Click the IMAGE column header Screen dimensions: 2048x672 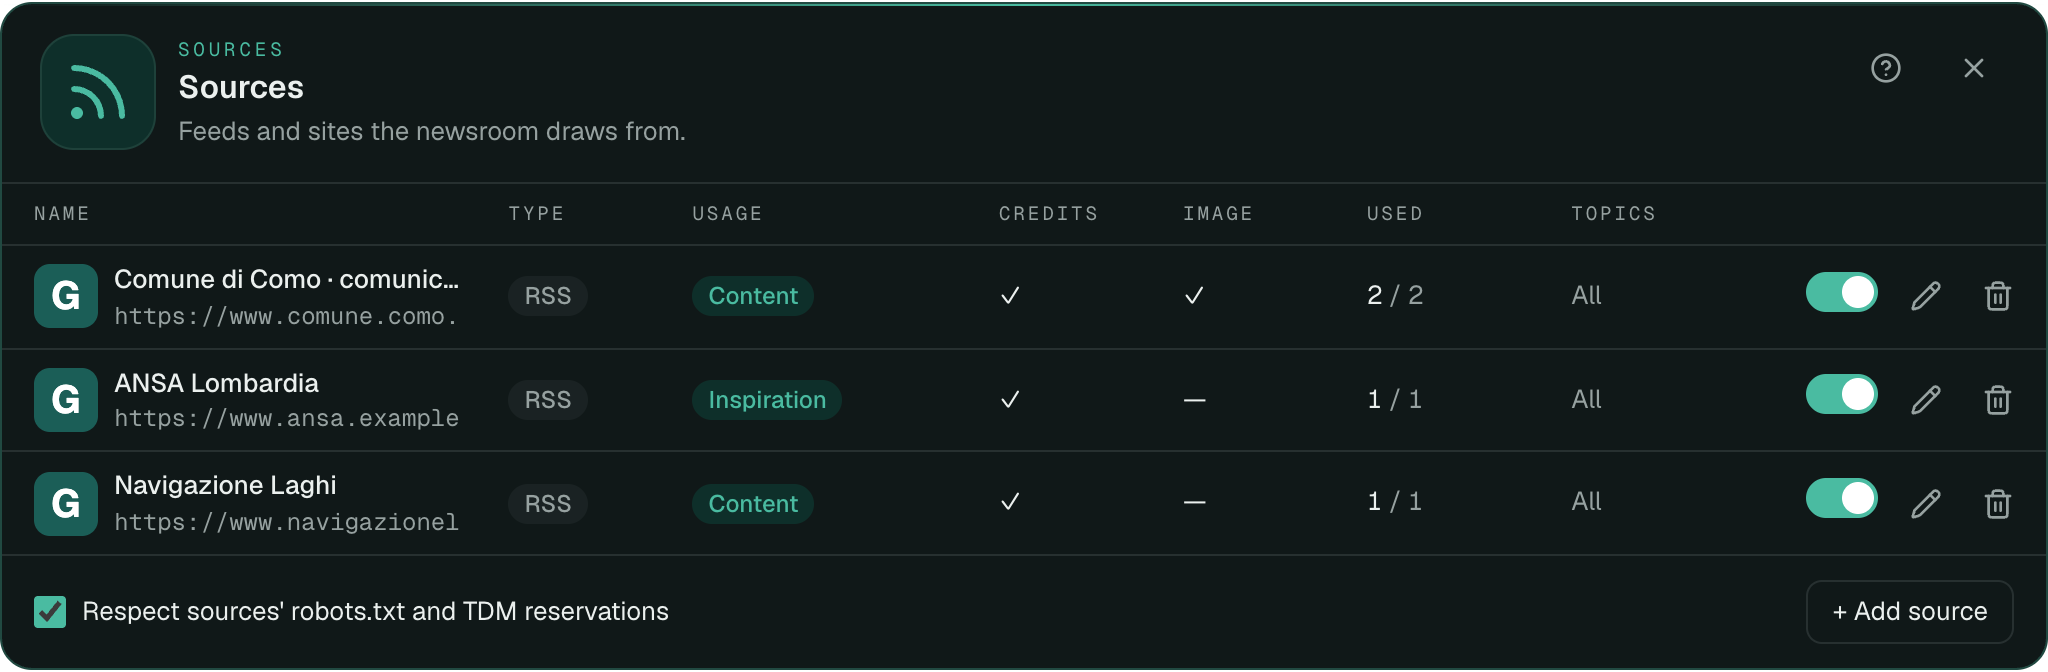tap(1217, 214)
